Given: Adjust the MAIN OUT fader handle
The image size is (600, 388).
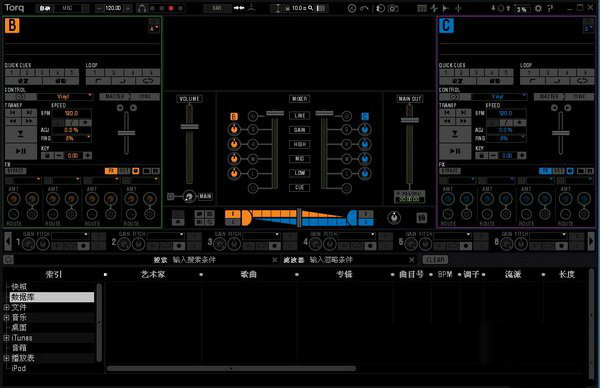Looking at the screenshot, I should pyautogui.click(x=409, y=120).
